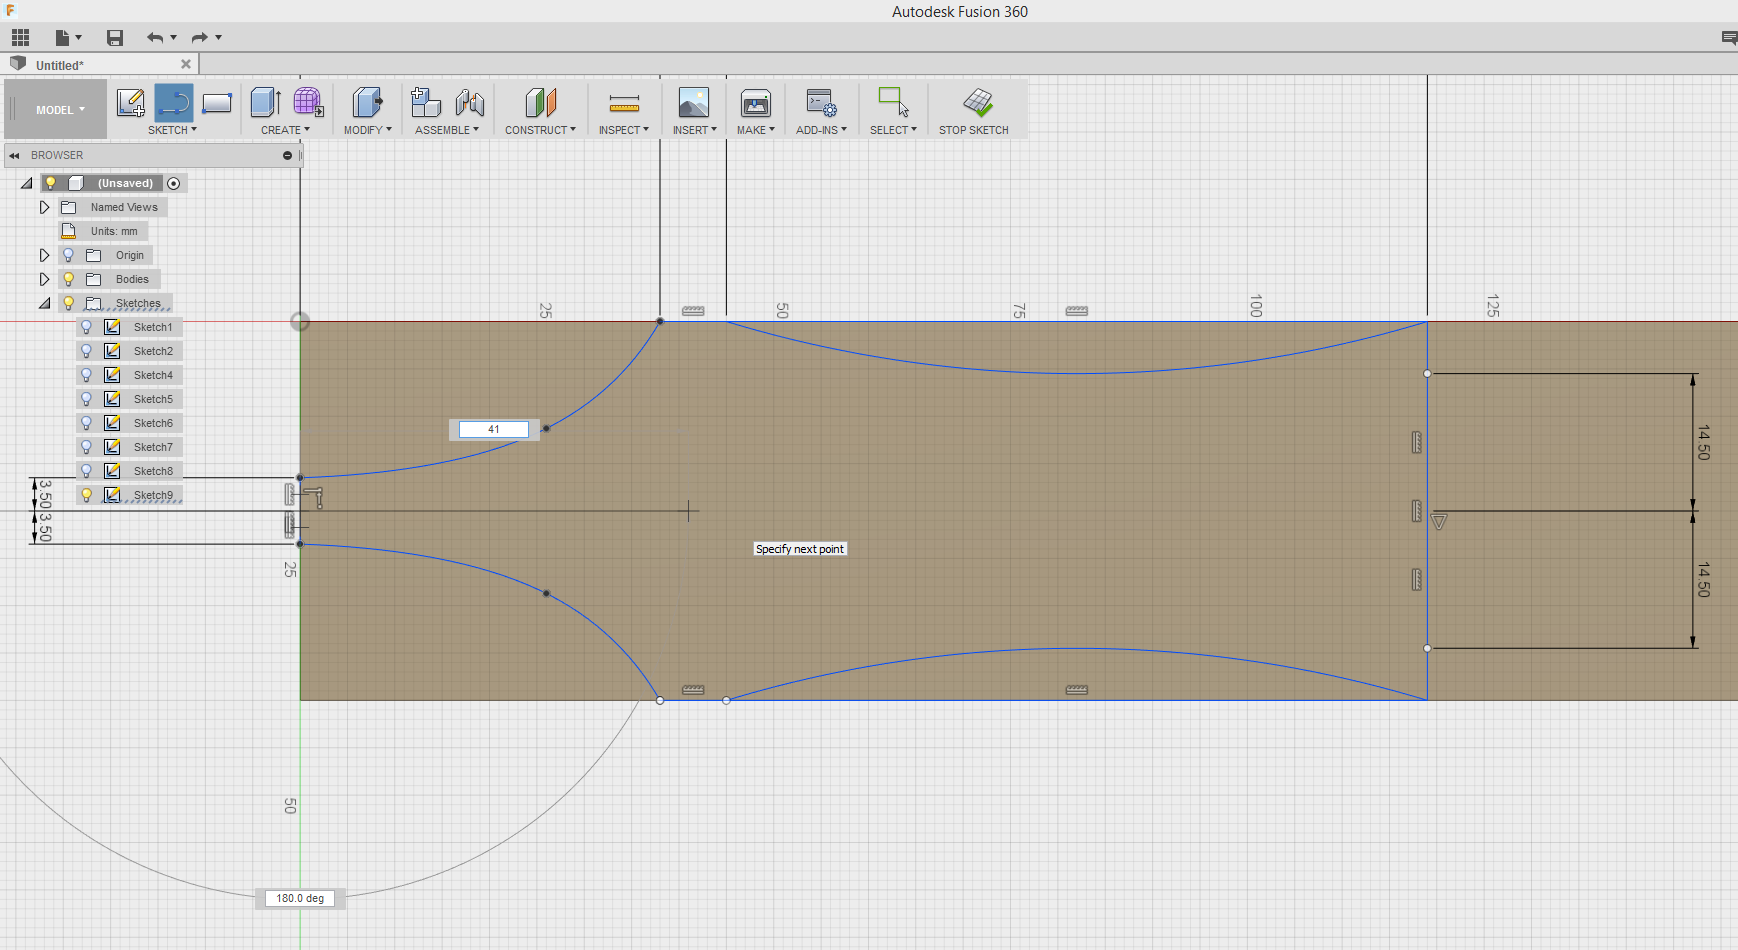The height and width of the screenshot is (950, 1738).
Task: Open the SELECT dropdown
Action: [x=893, y=130]
